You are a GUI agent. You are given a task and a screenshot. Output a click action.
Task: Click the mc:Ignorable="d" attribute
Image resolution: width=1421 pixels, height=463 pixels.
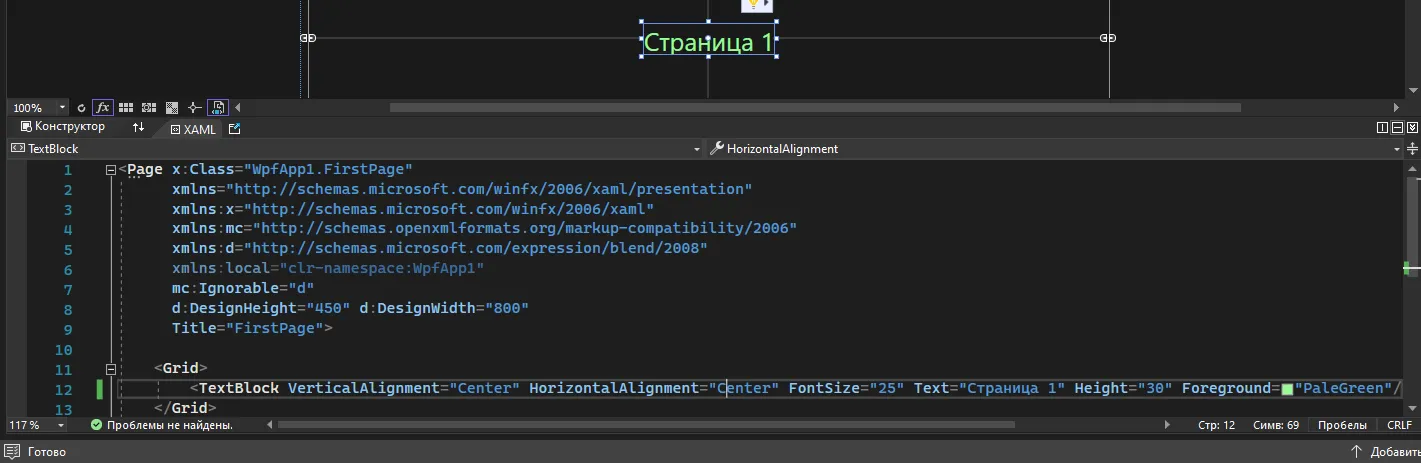tap(243, 289)
